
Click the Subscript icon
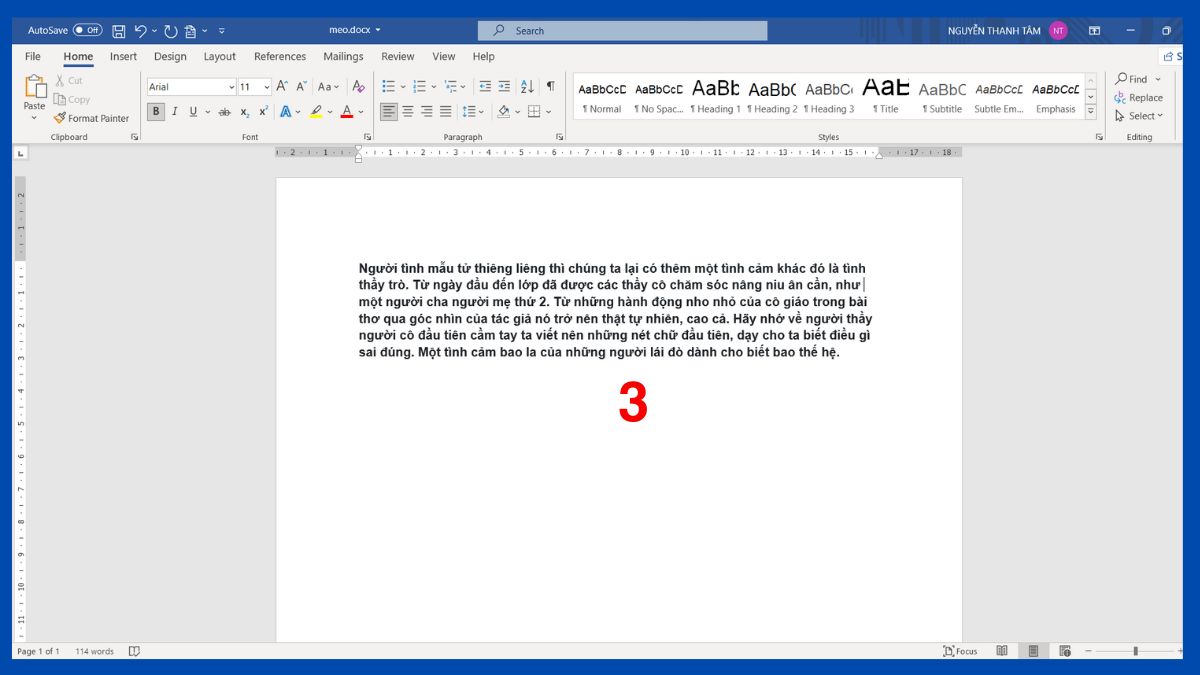(x=245, y=112)
